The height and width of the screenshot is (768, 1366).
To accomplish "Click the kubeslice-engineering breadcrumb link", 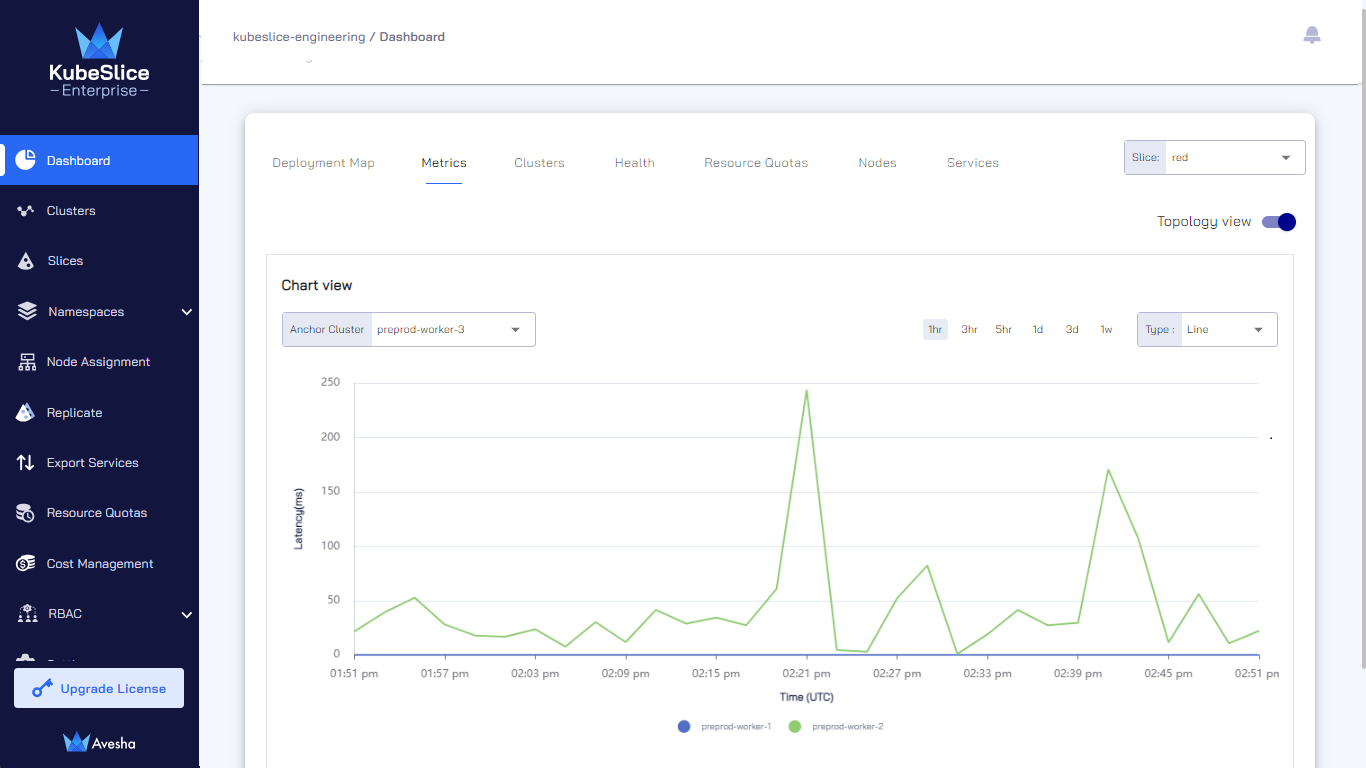I will tap(299, 37).
